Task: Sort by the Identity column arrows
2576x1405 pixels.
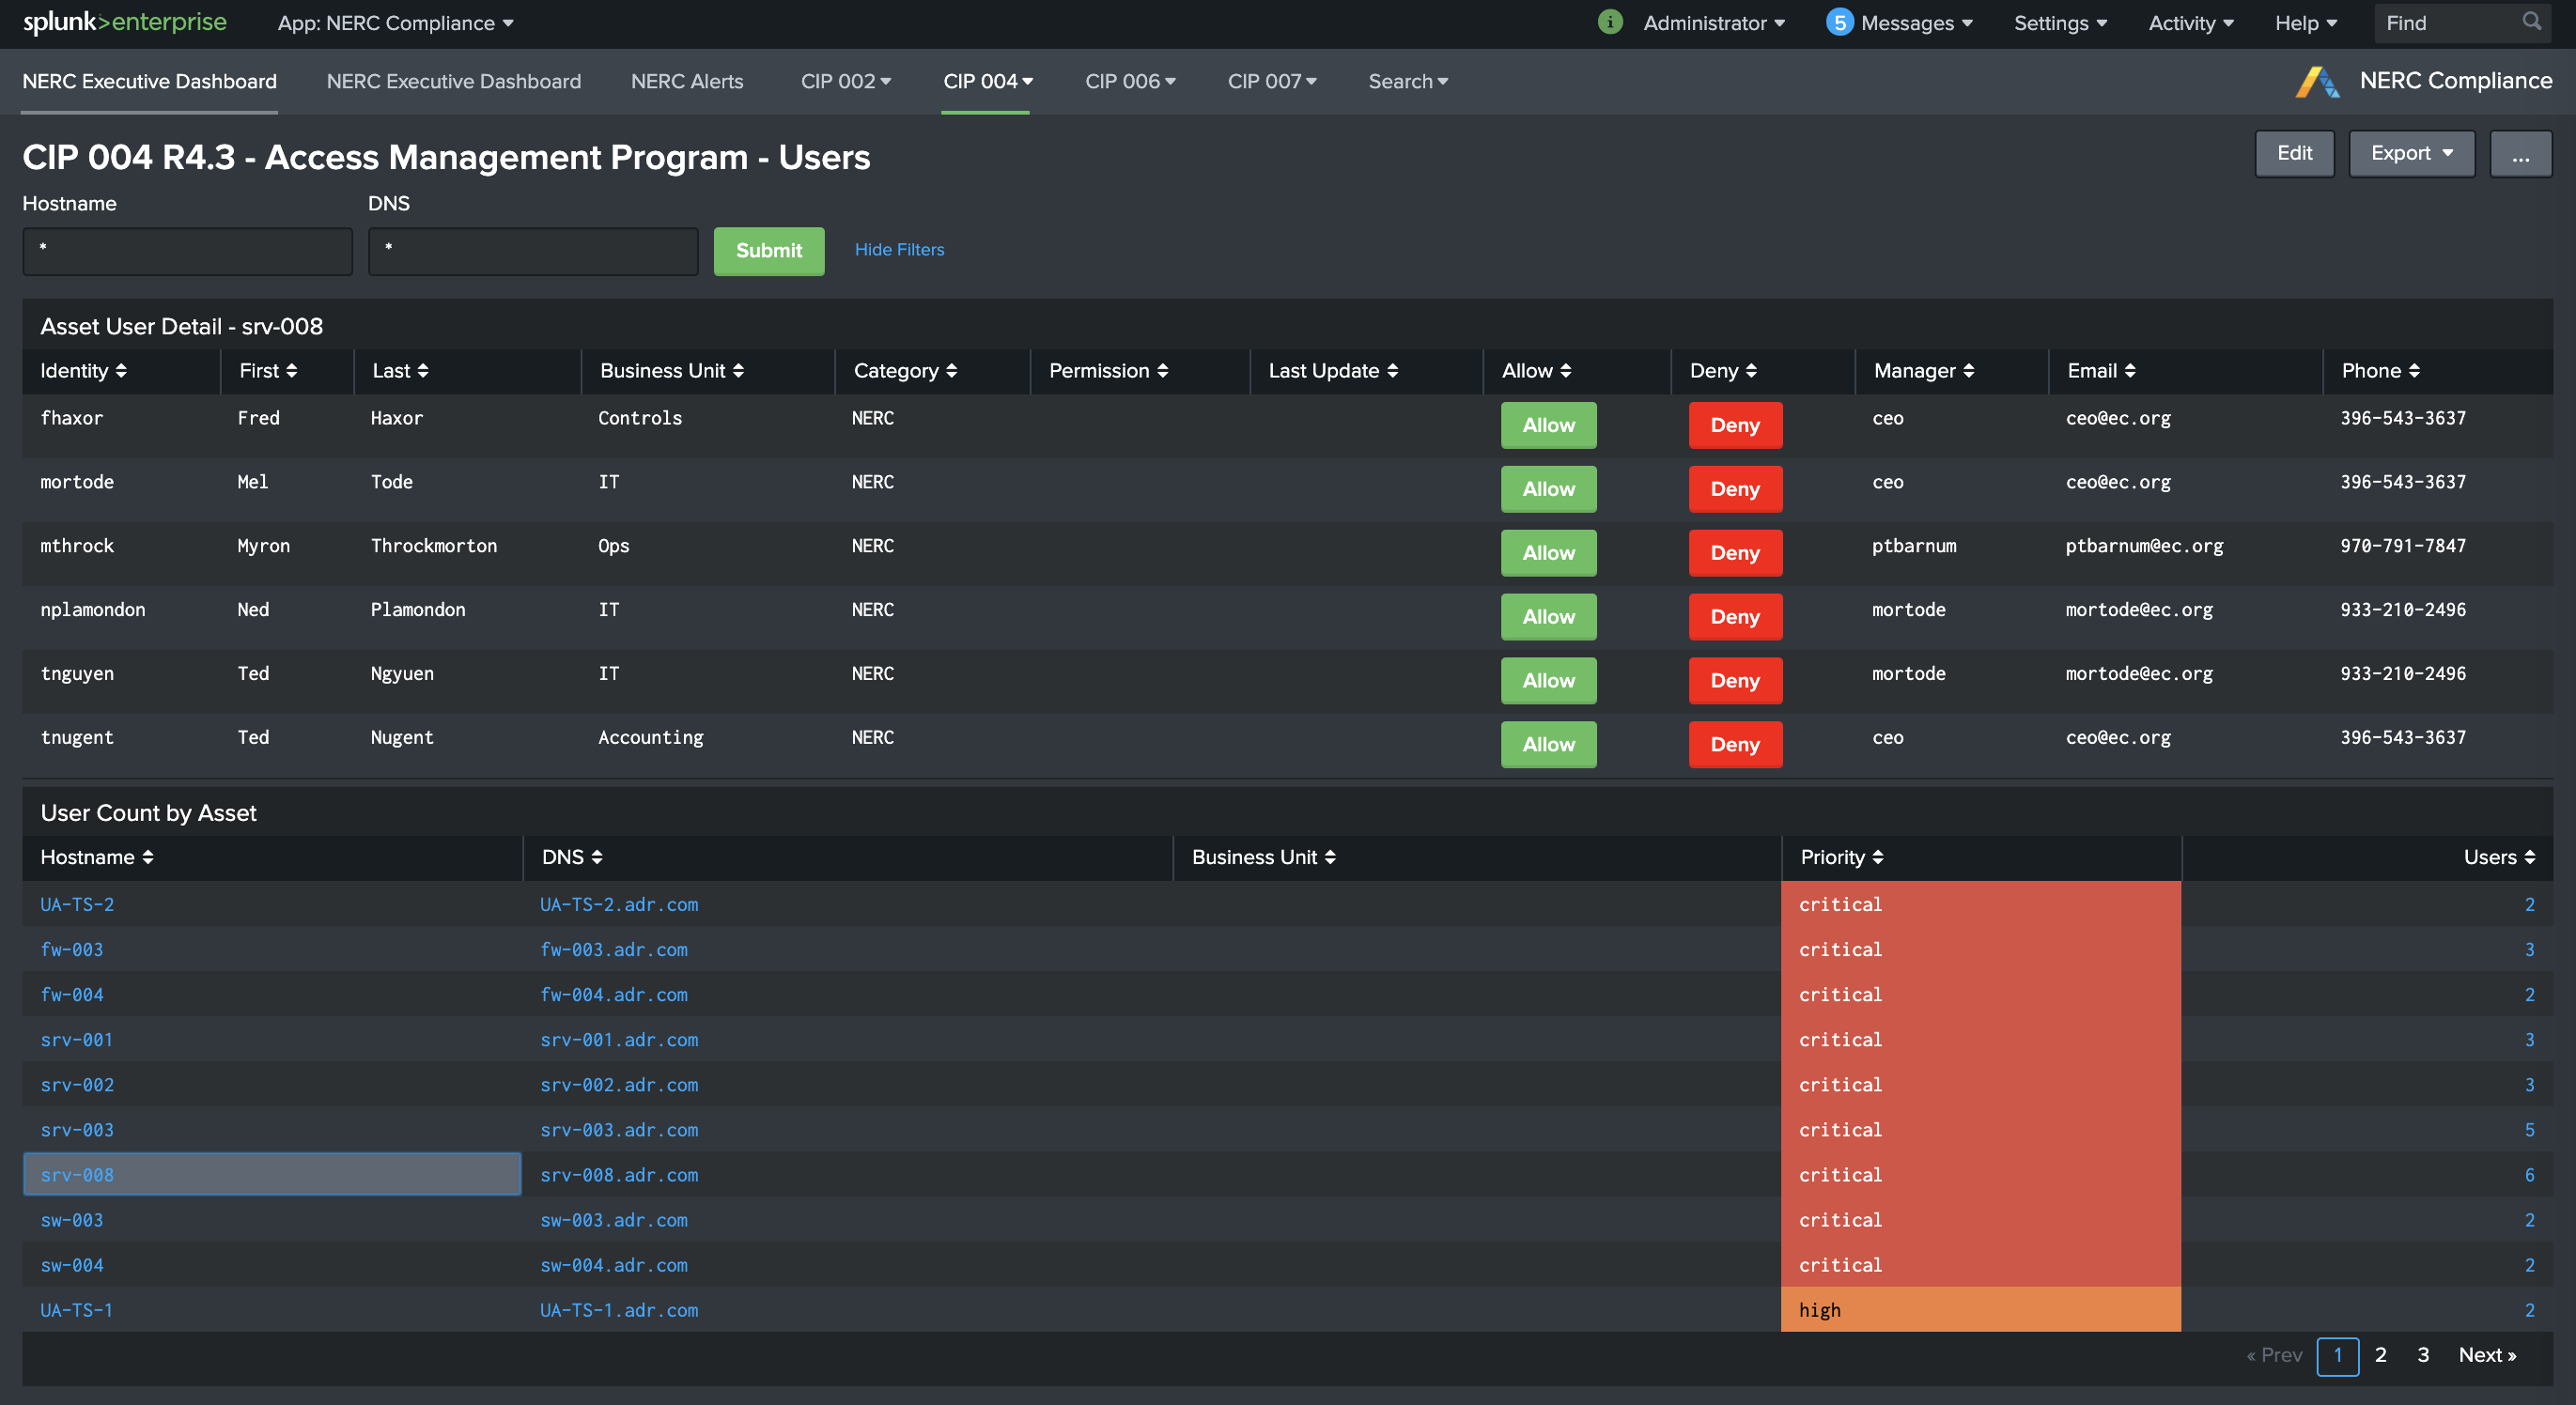Action: pos(121,370)
